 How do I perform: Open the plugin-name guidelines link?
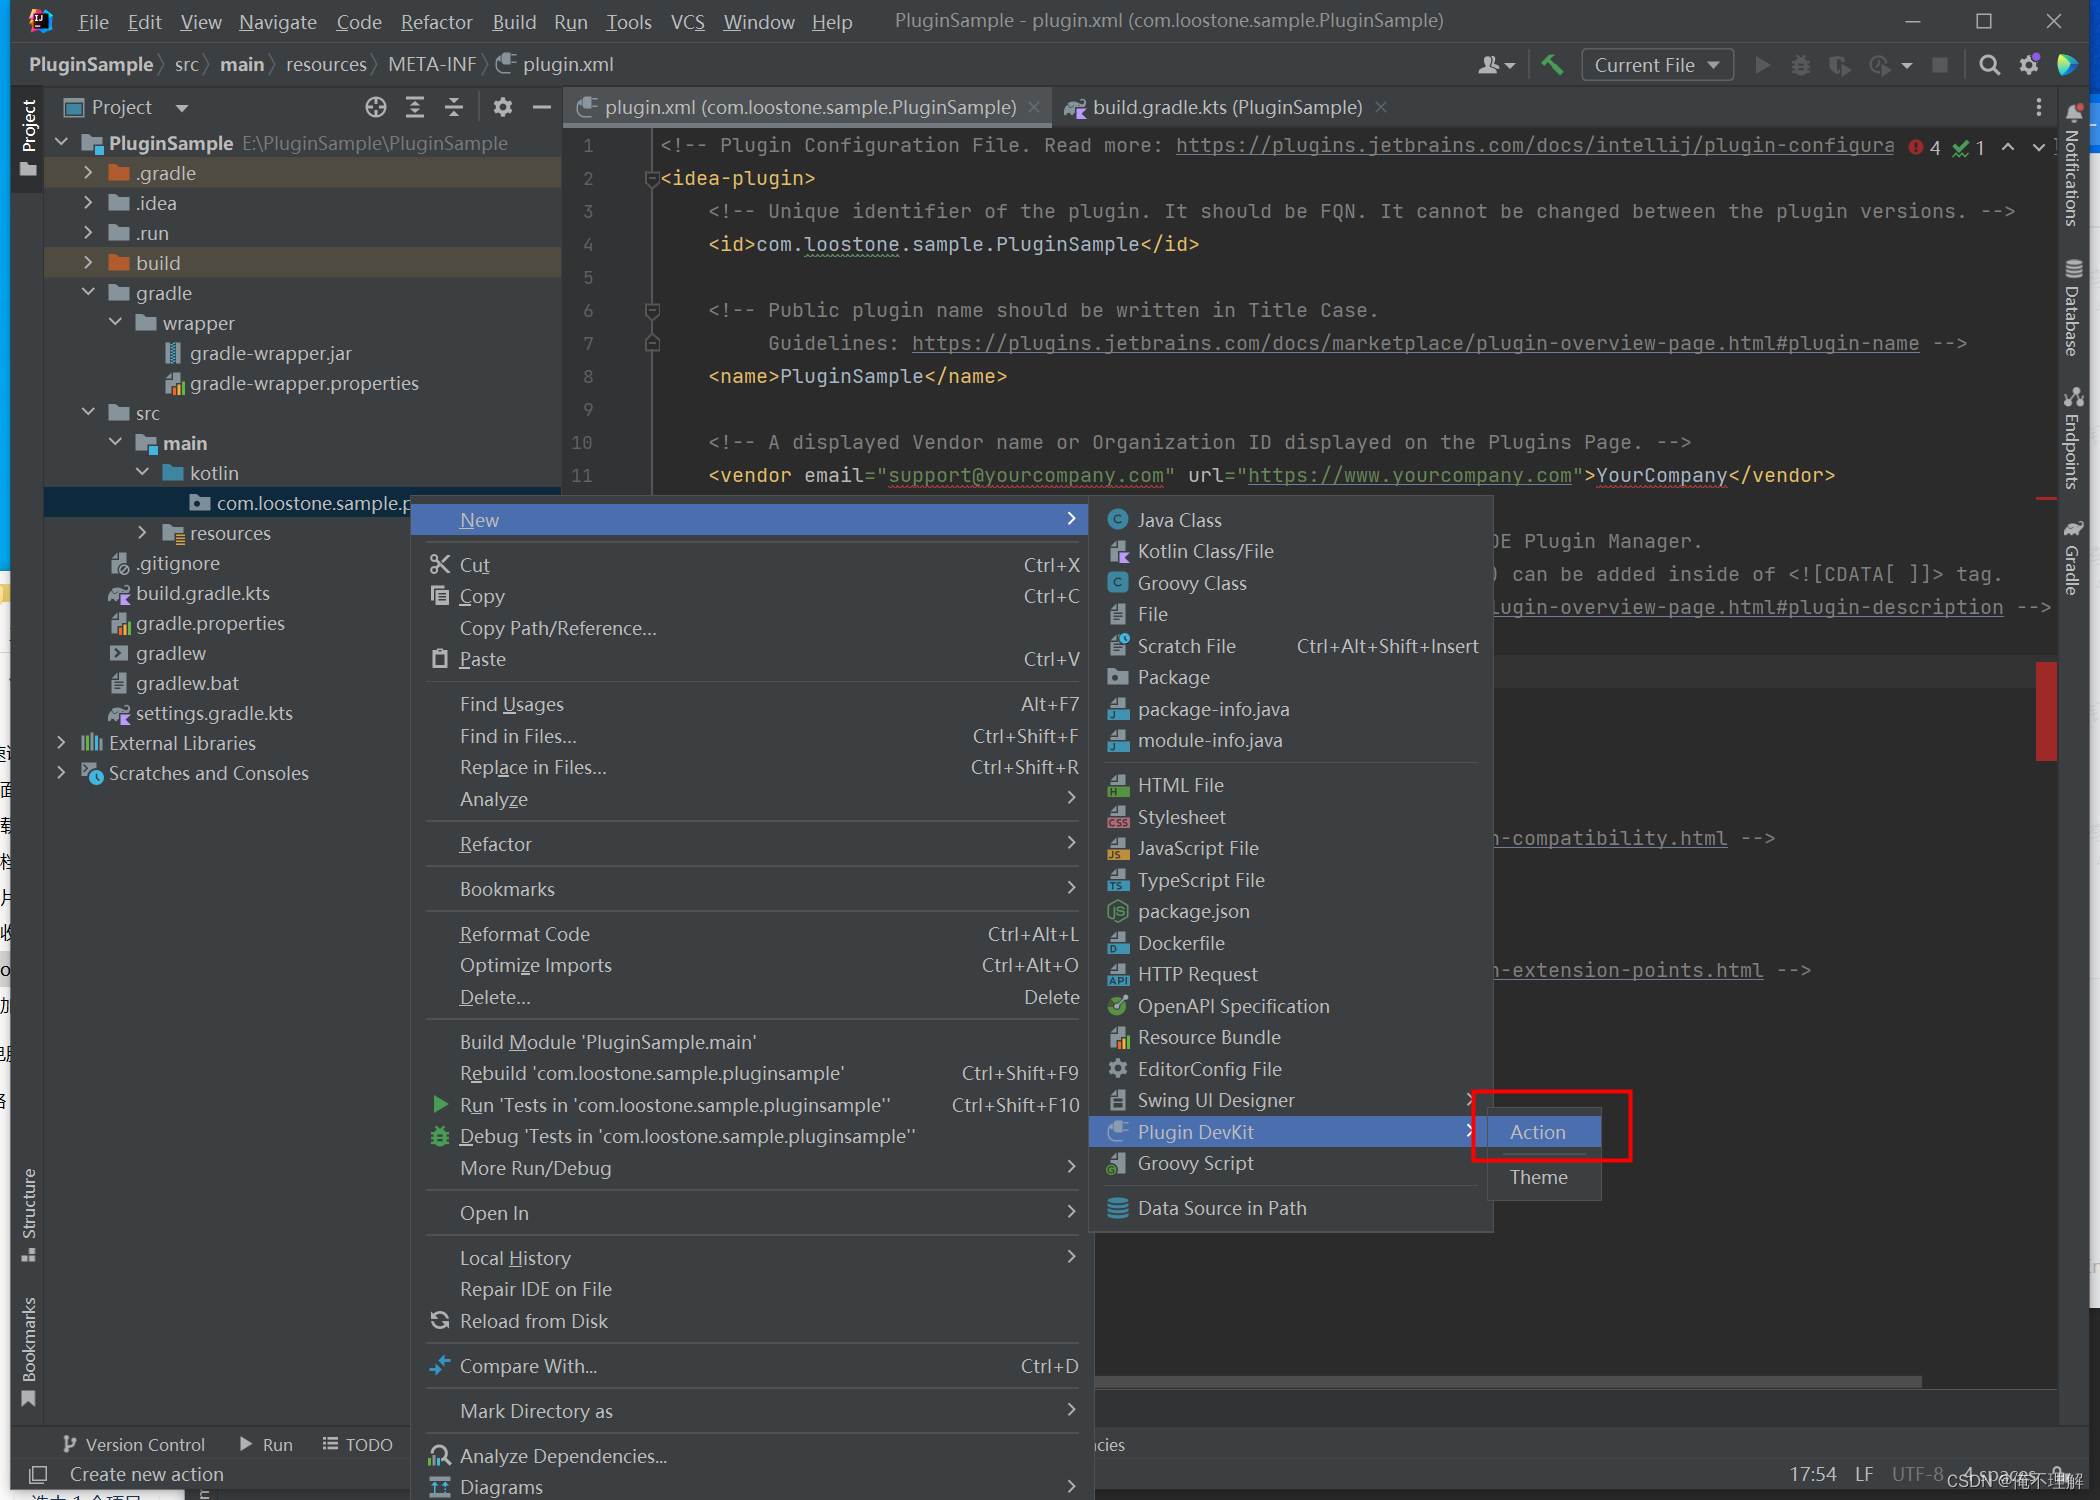pos(1415,343)
